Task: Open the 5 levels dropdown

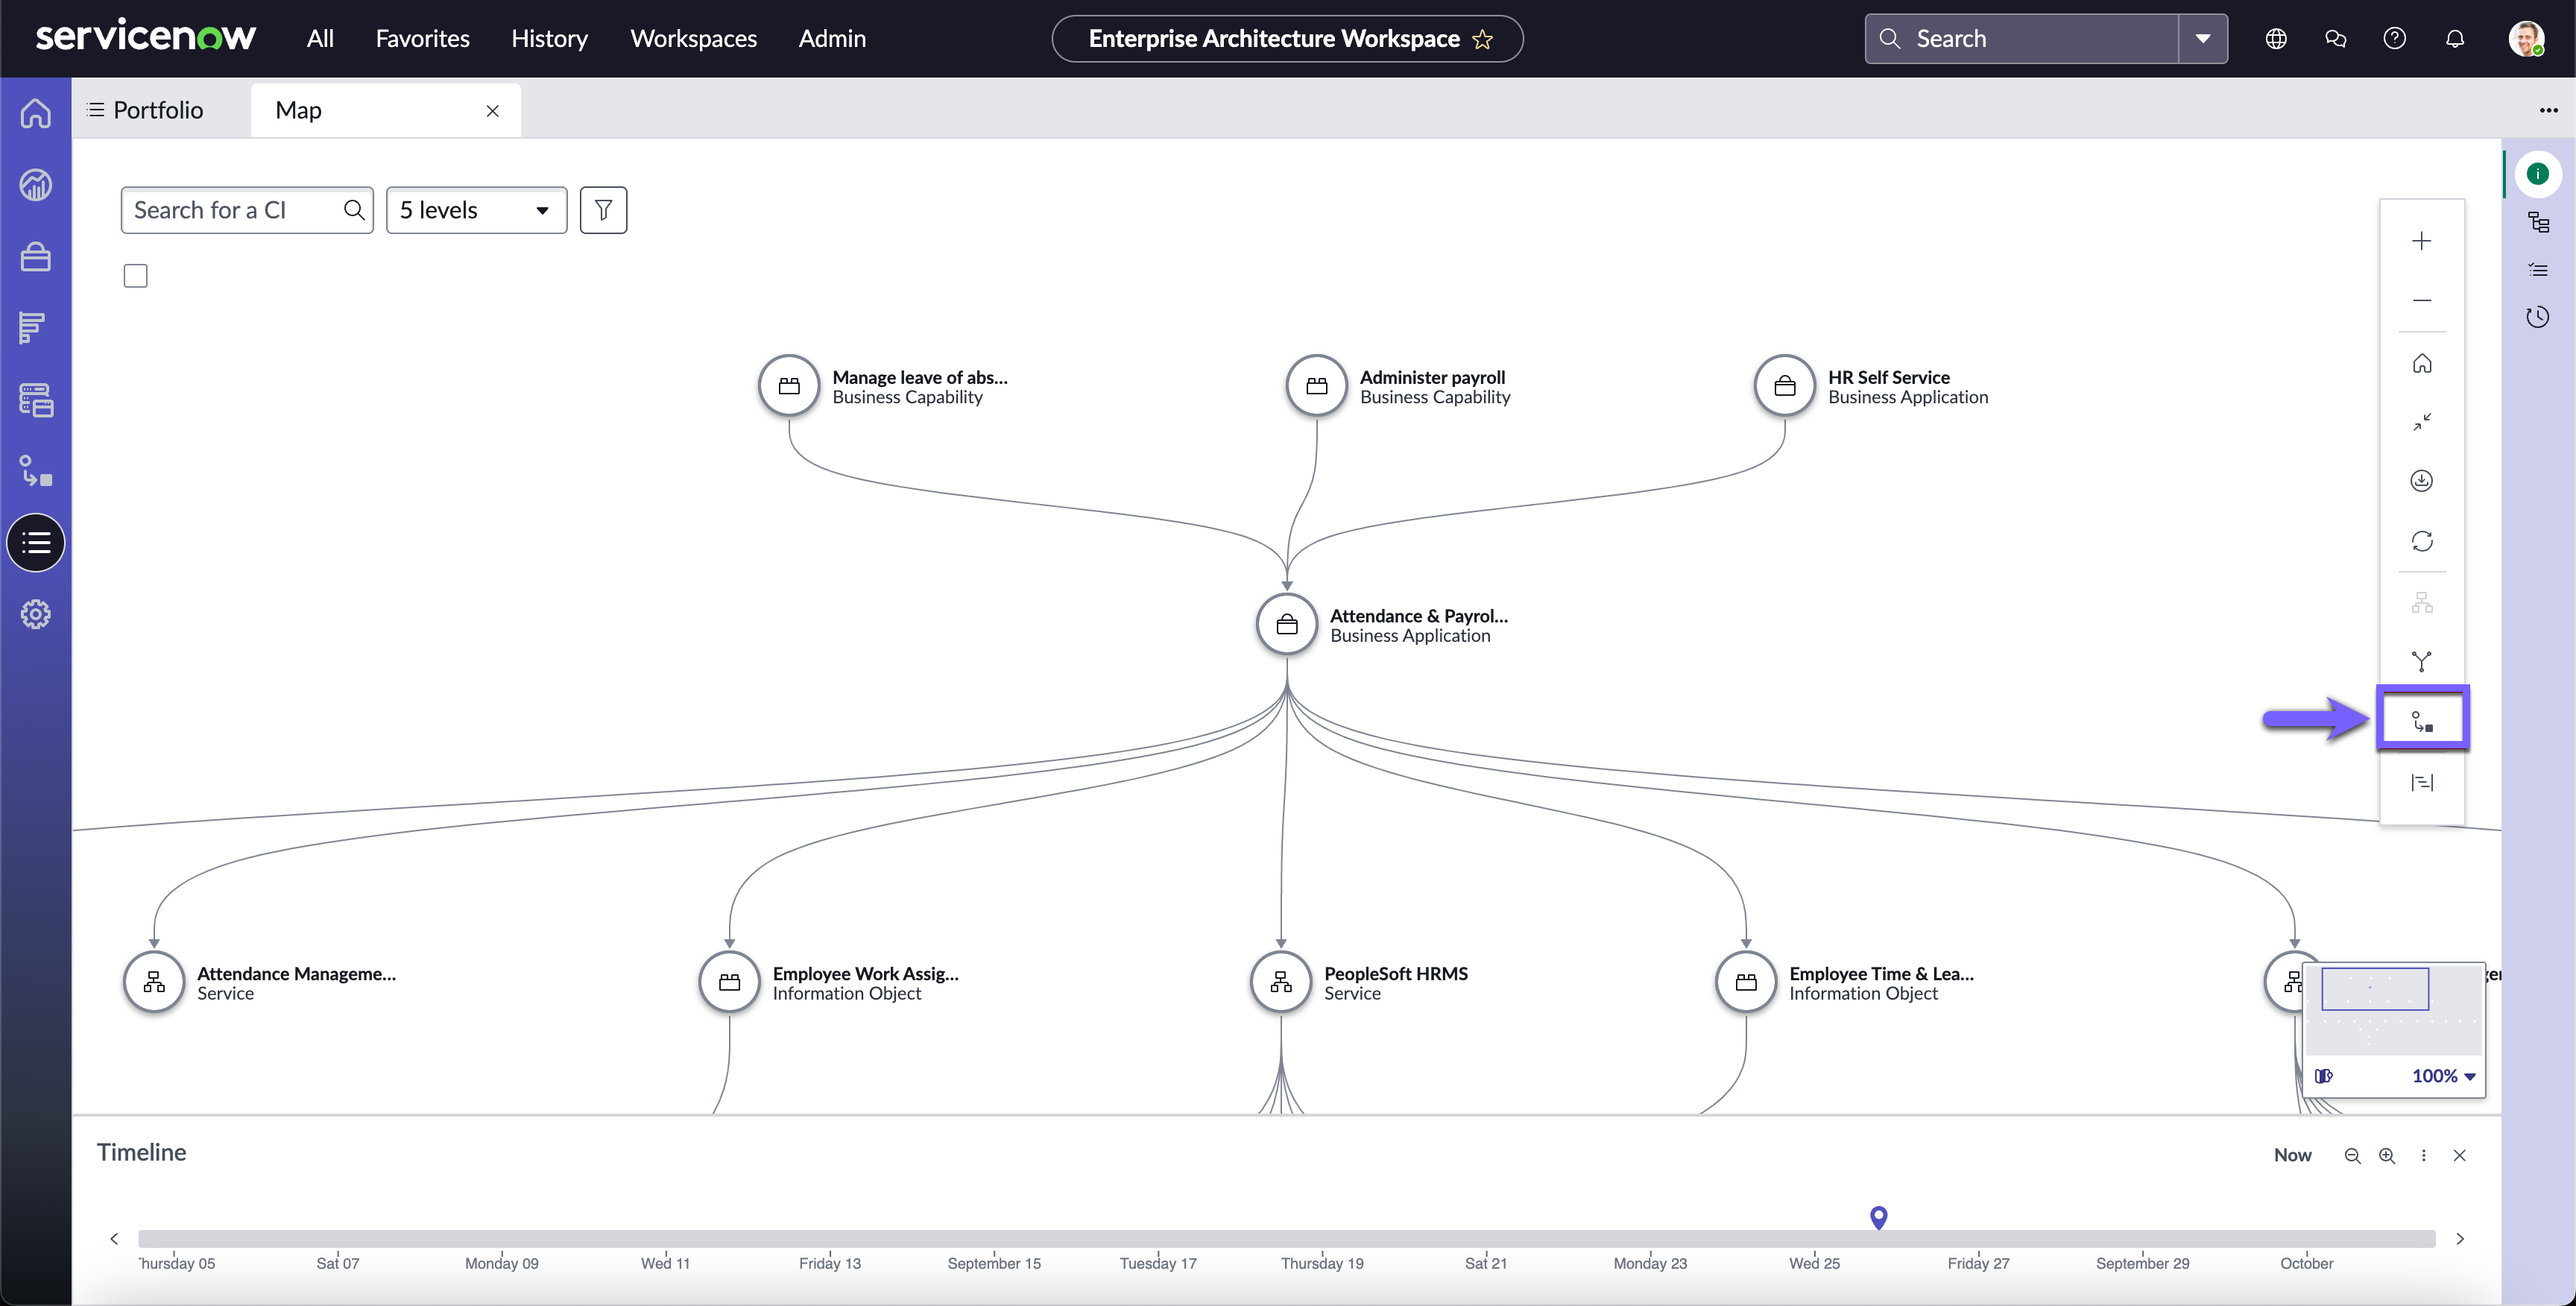Action: pyautogui.click(x=476, y=210)
